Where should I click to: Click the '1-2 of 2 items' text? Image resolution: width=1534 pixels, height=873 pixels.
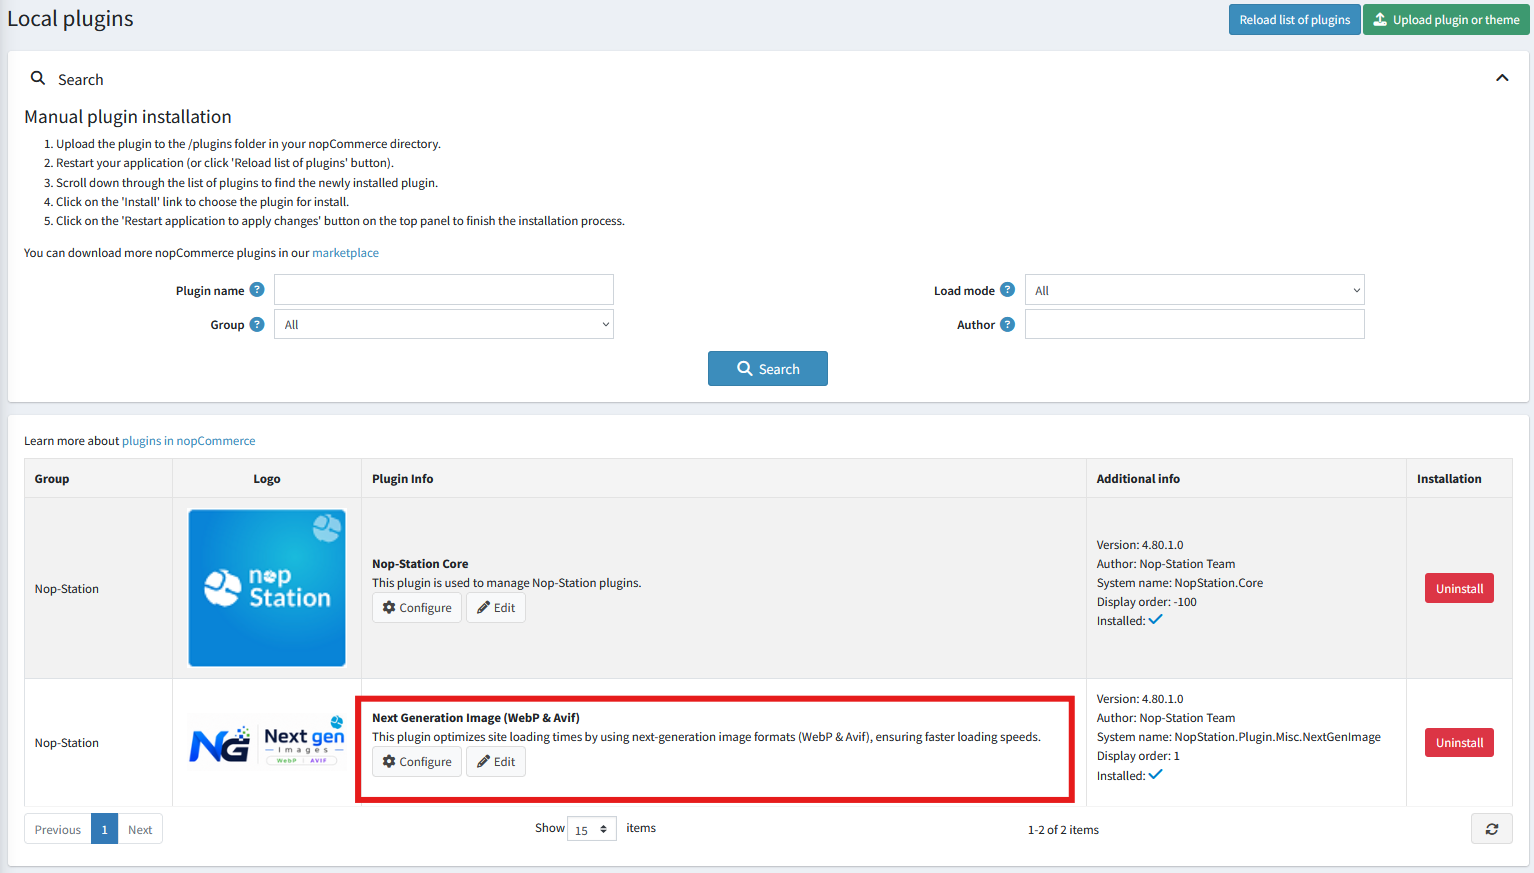[1063, 830]
